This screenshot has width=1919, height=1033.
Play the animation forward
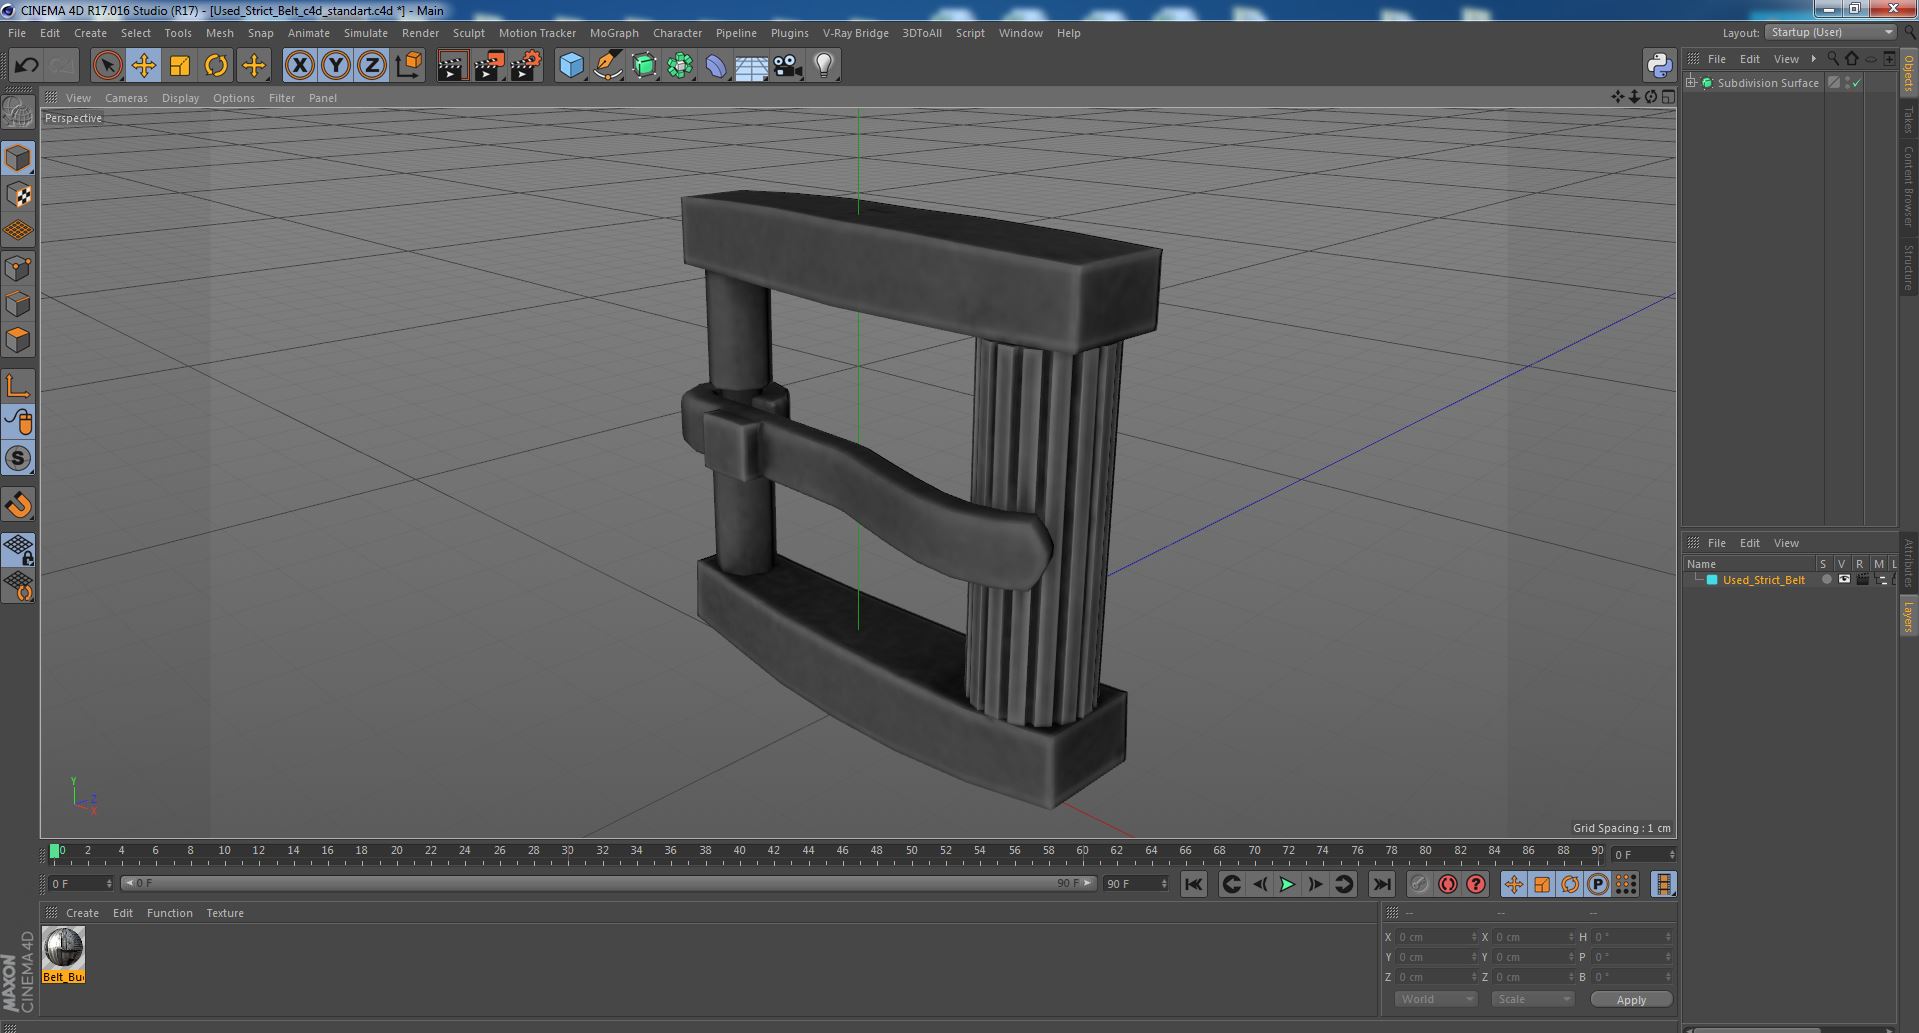tap(1287, 884)
